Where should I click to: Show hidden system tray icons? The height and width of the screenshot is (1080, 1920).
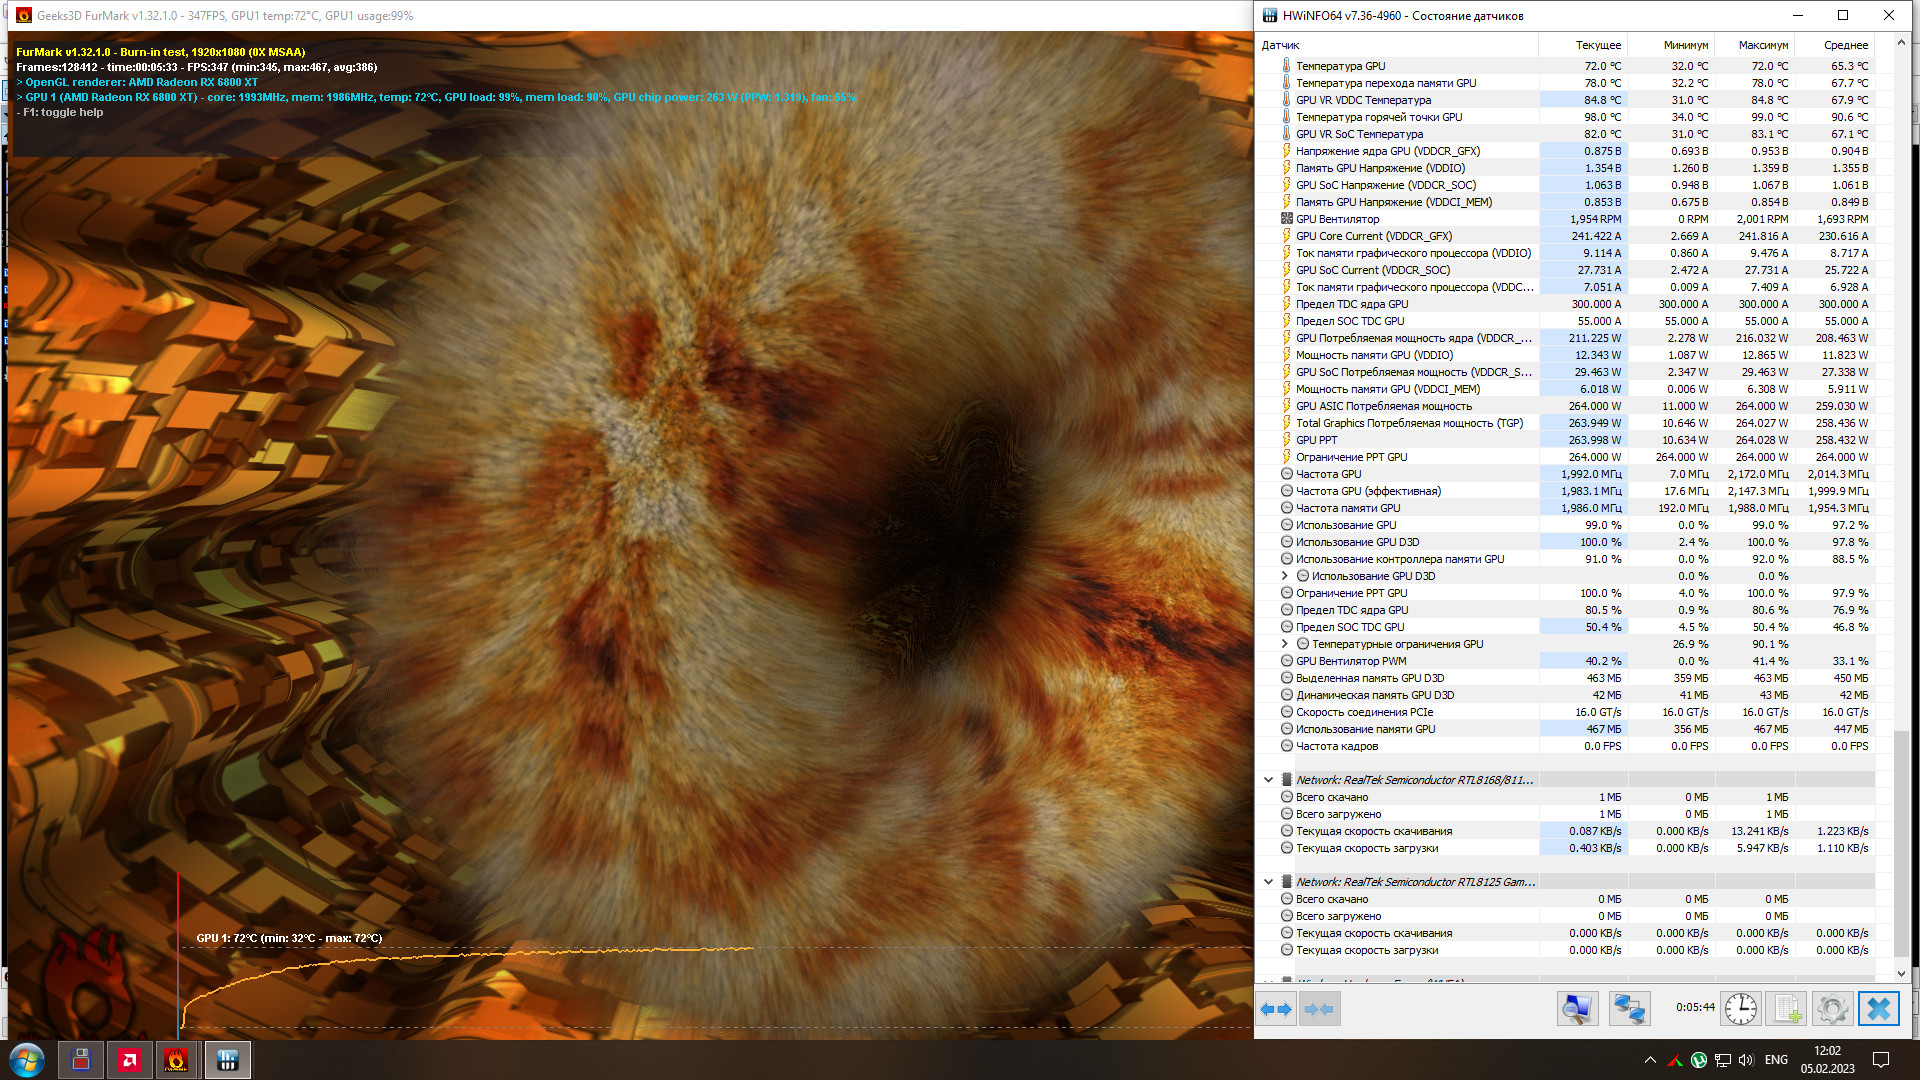coord(1649,1060)
